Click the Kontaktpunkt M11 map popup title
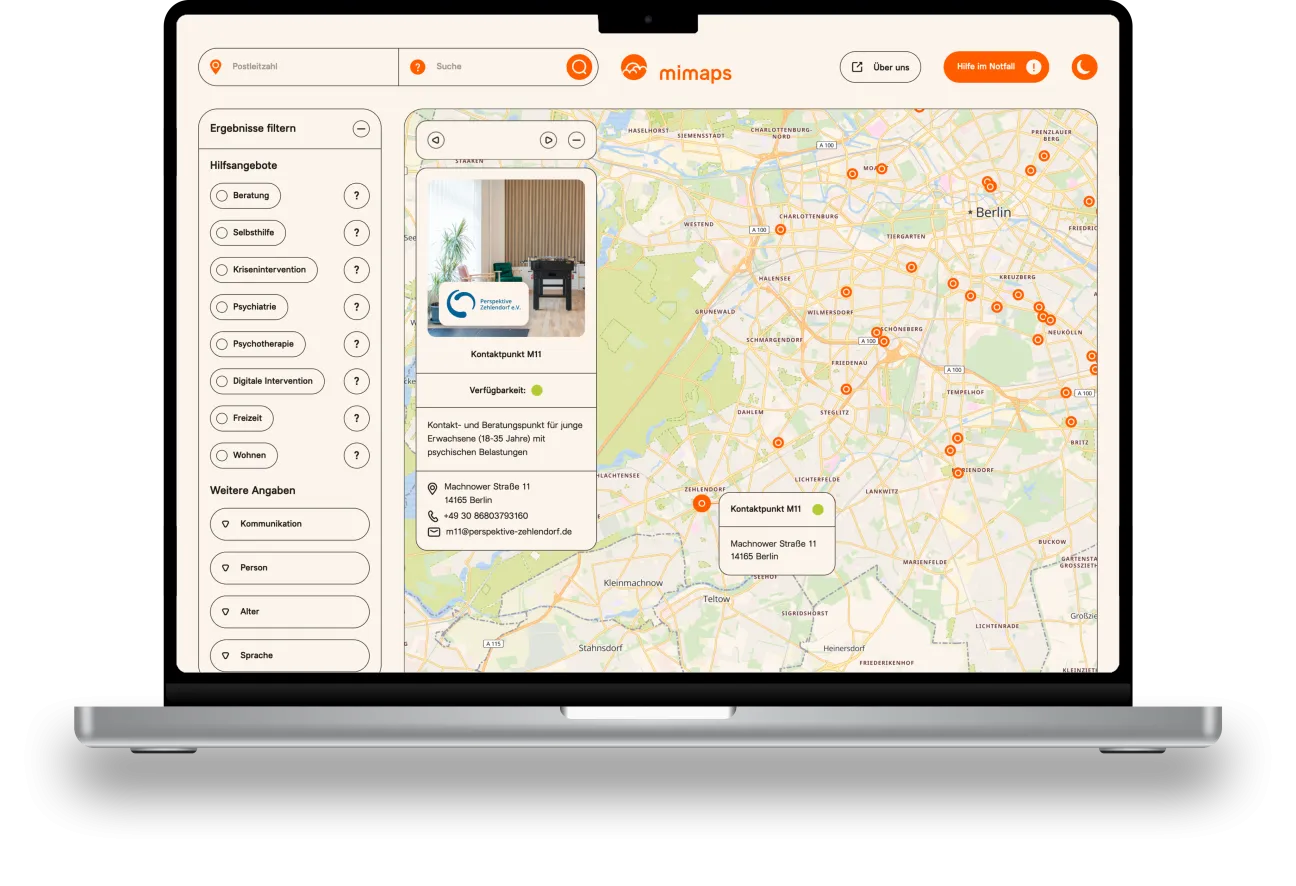Image resolution: width=1296 pixels, height=886 pixels. [x=766, y=509]
